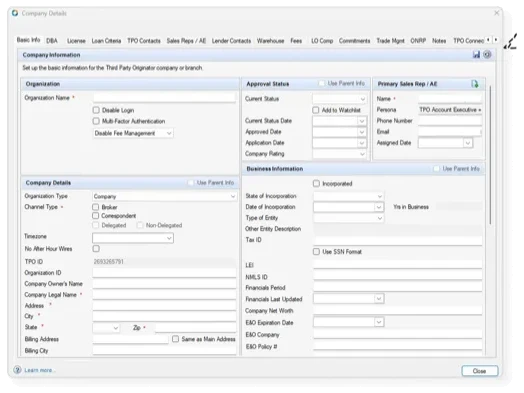Go to Sales Reps / AE tab

(x=186, y=41)
